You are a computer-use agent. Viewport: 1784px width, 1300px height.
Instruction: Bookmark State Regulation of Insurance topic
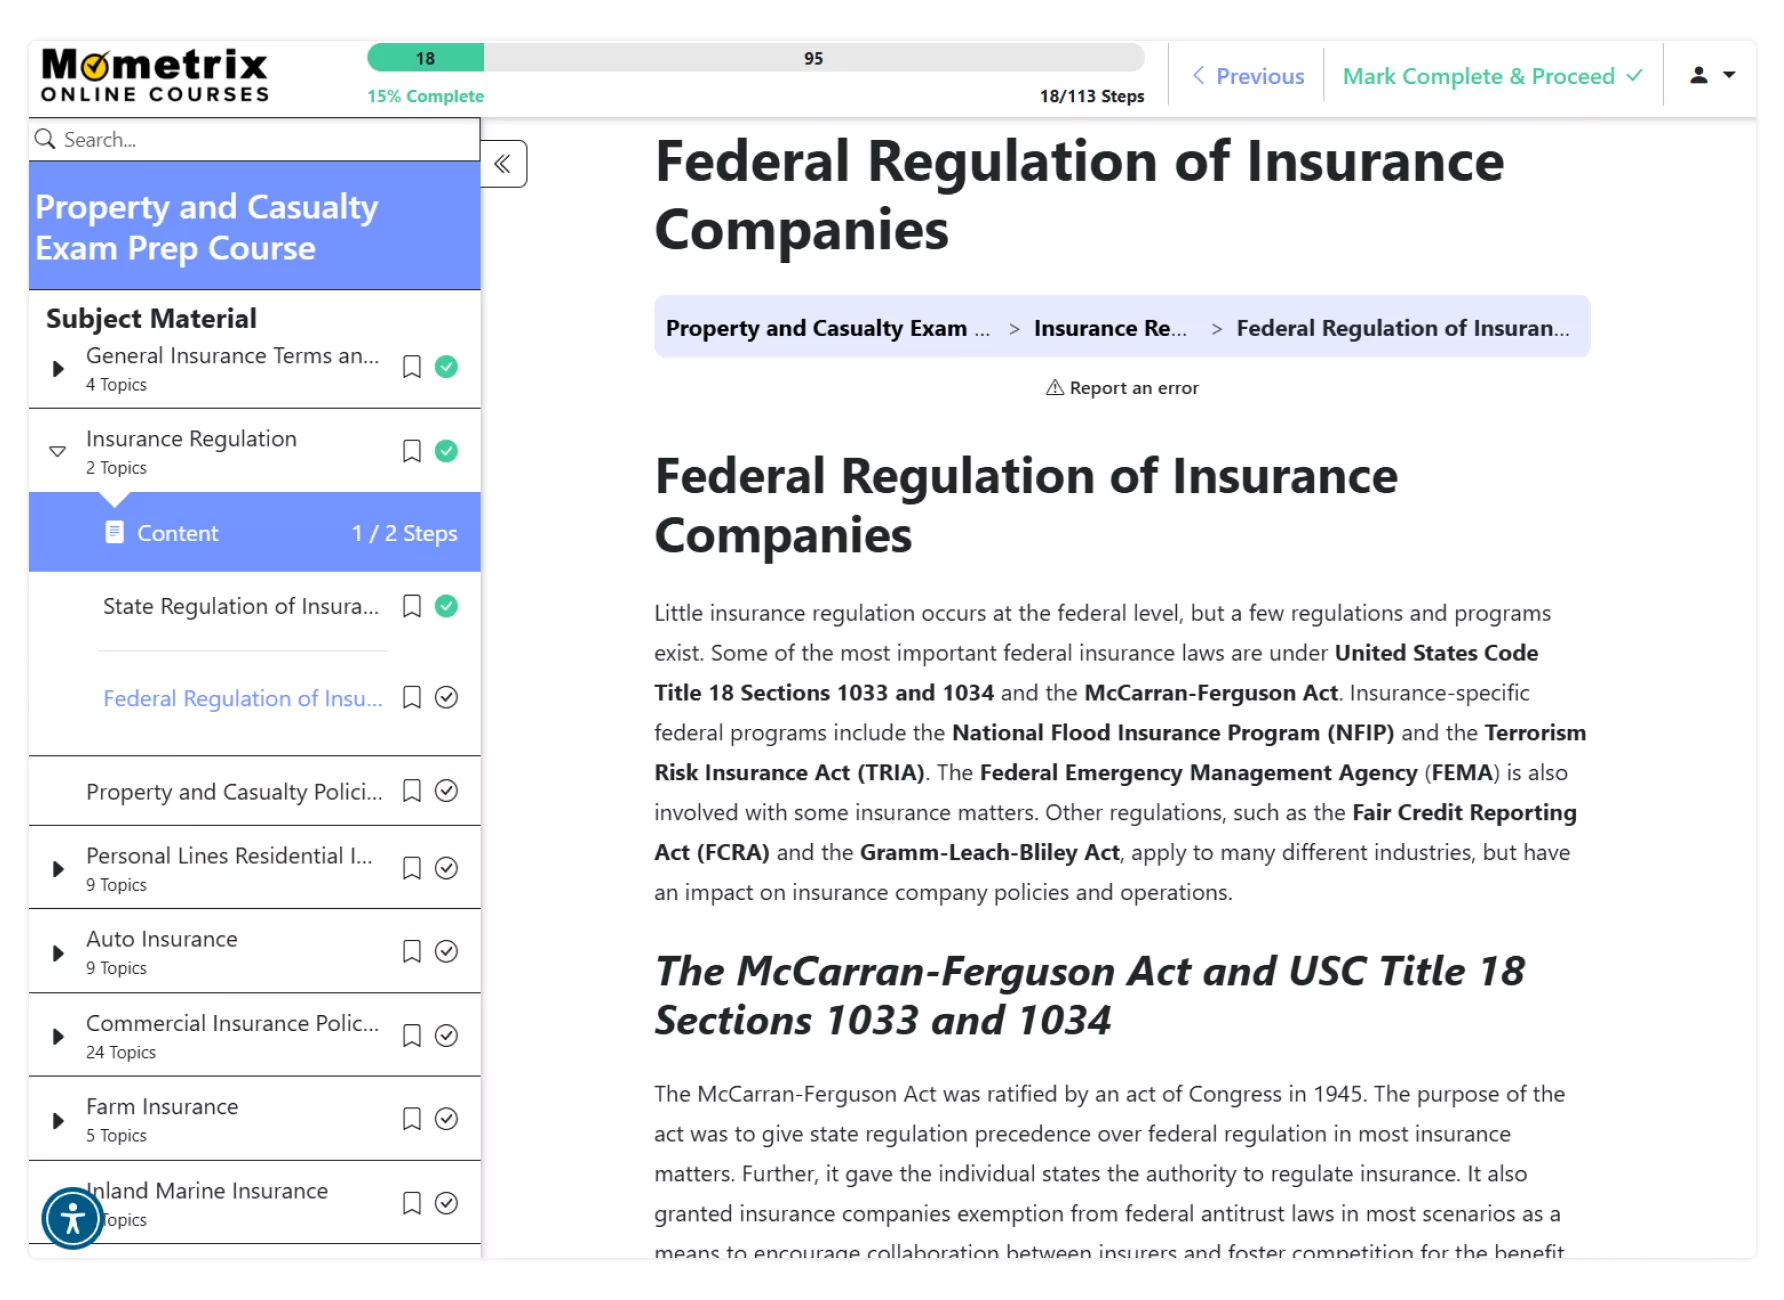(411, 606)
